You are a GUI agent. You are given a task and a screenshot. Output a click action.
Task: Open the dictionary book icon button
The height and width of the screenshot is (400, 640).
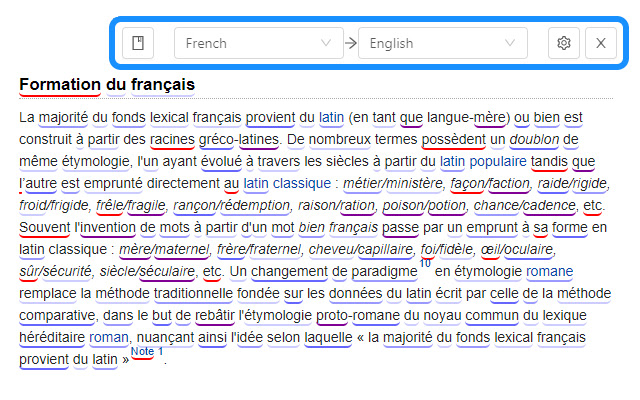click(x=138, y=43)
